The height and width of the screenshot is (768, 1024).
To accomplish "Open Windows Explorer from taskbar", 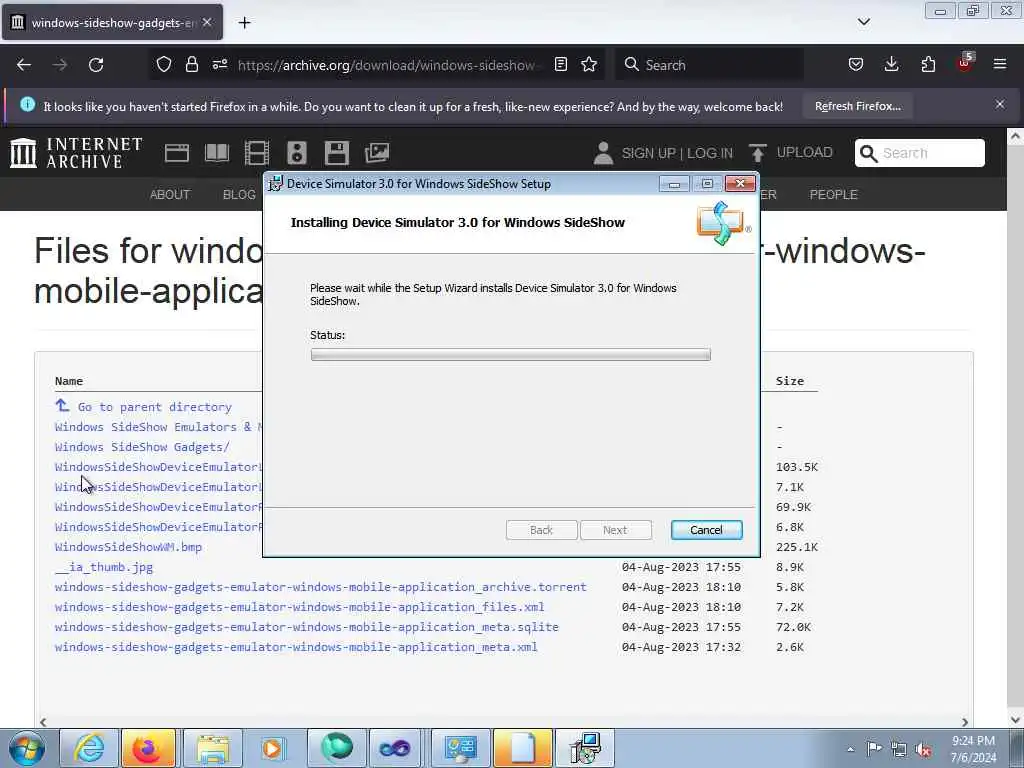I will 212,748.
